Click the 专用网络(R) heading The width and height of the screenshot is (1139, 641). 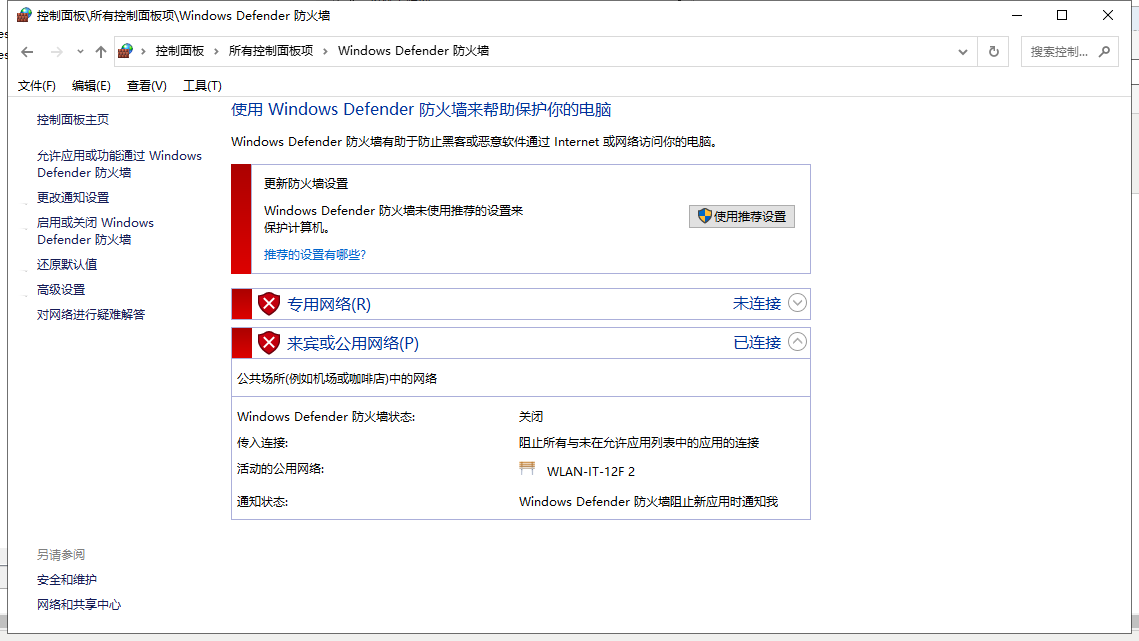[328, 304]
